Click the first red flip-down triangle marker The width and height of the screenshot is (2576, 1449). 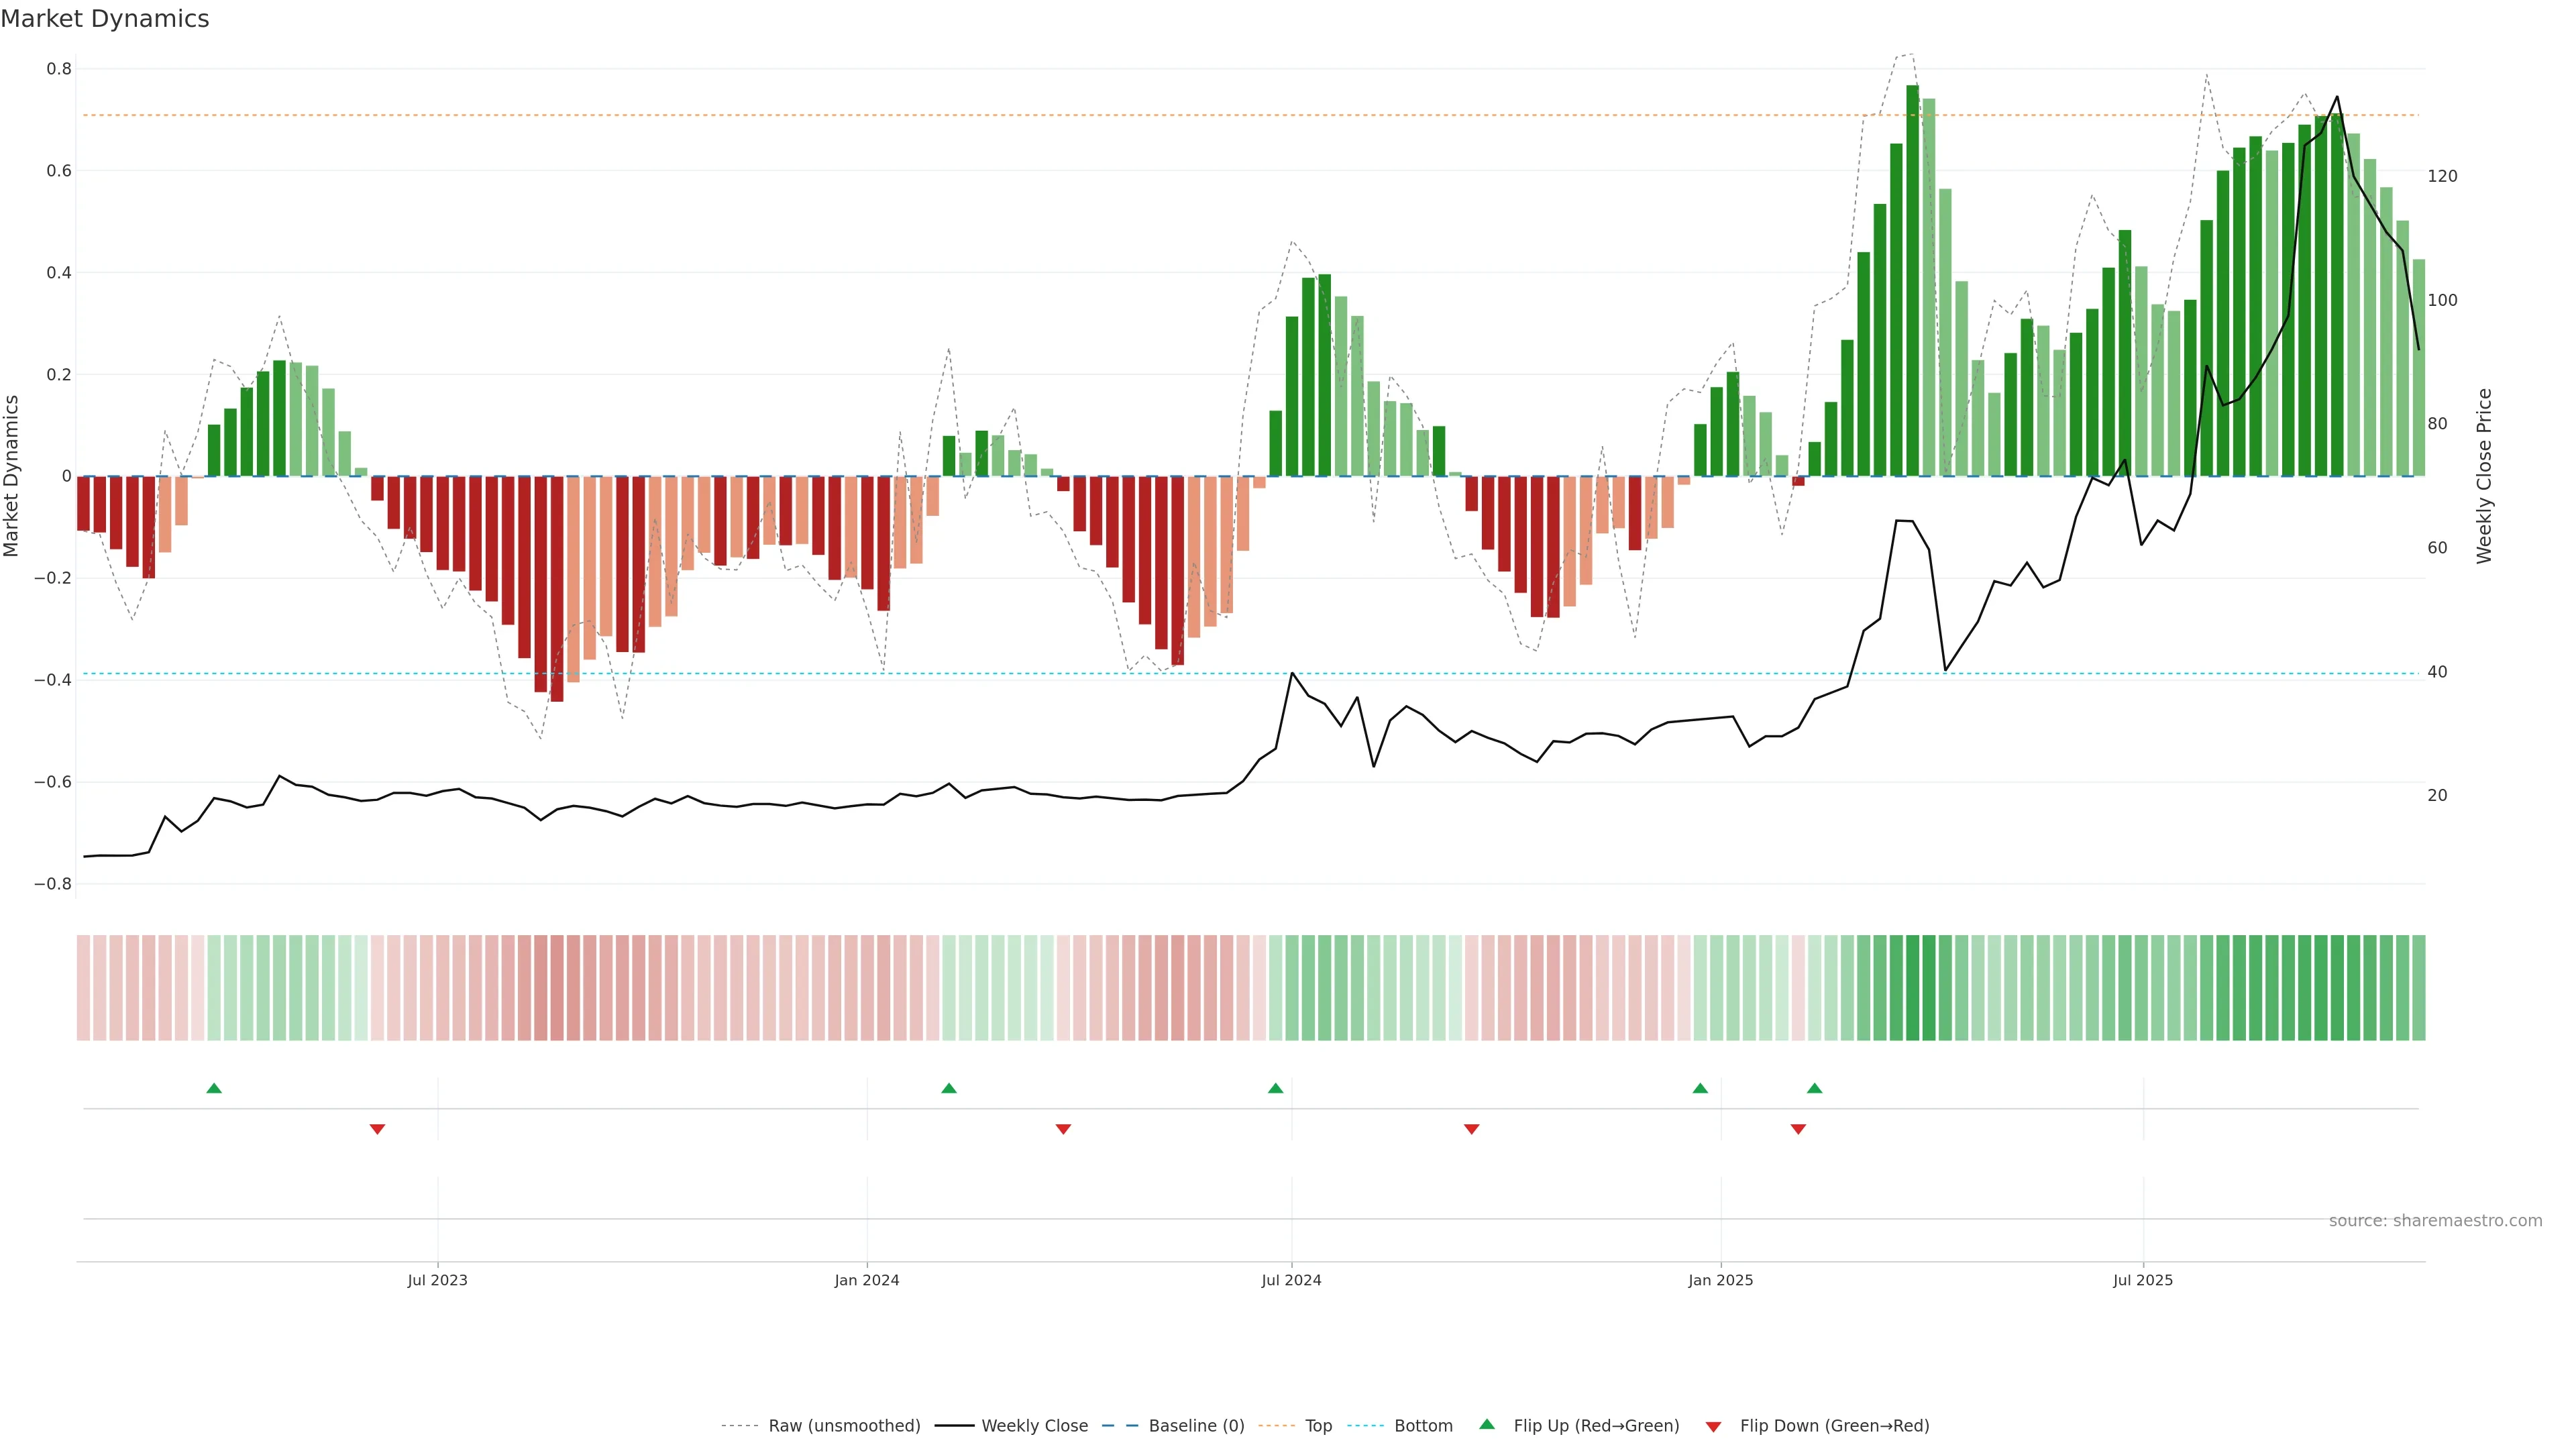pos(377,1129)
